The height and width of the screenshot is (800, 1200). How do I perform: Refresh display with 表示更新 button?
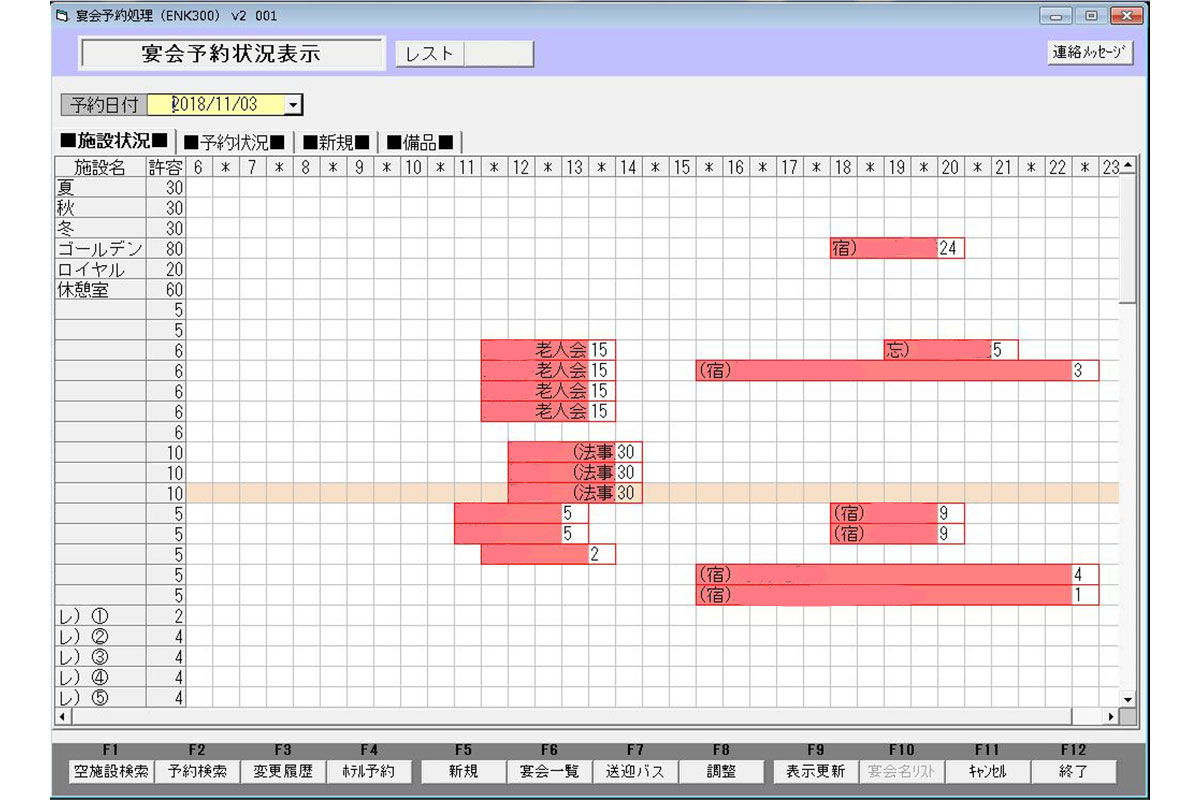coord(815,771)
